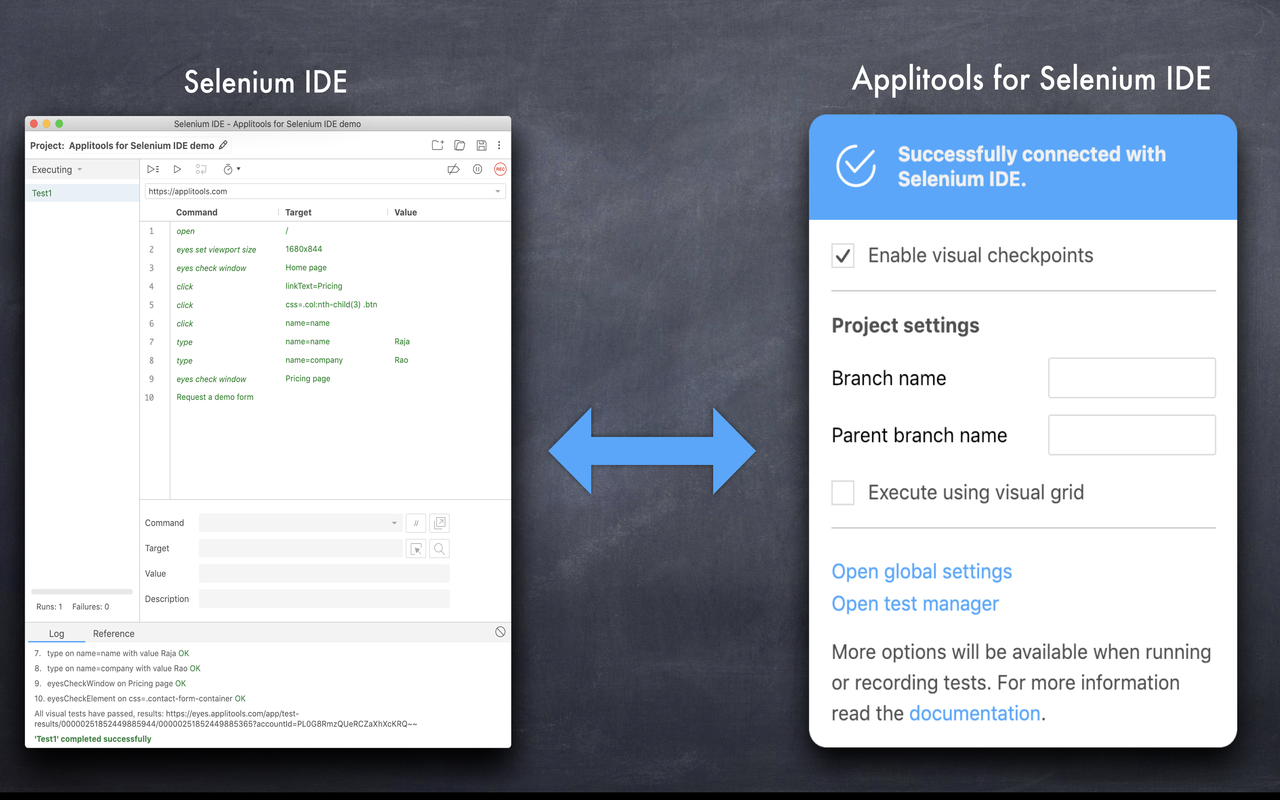Click the Value column header

point(406,212)
